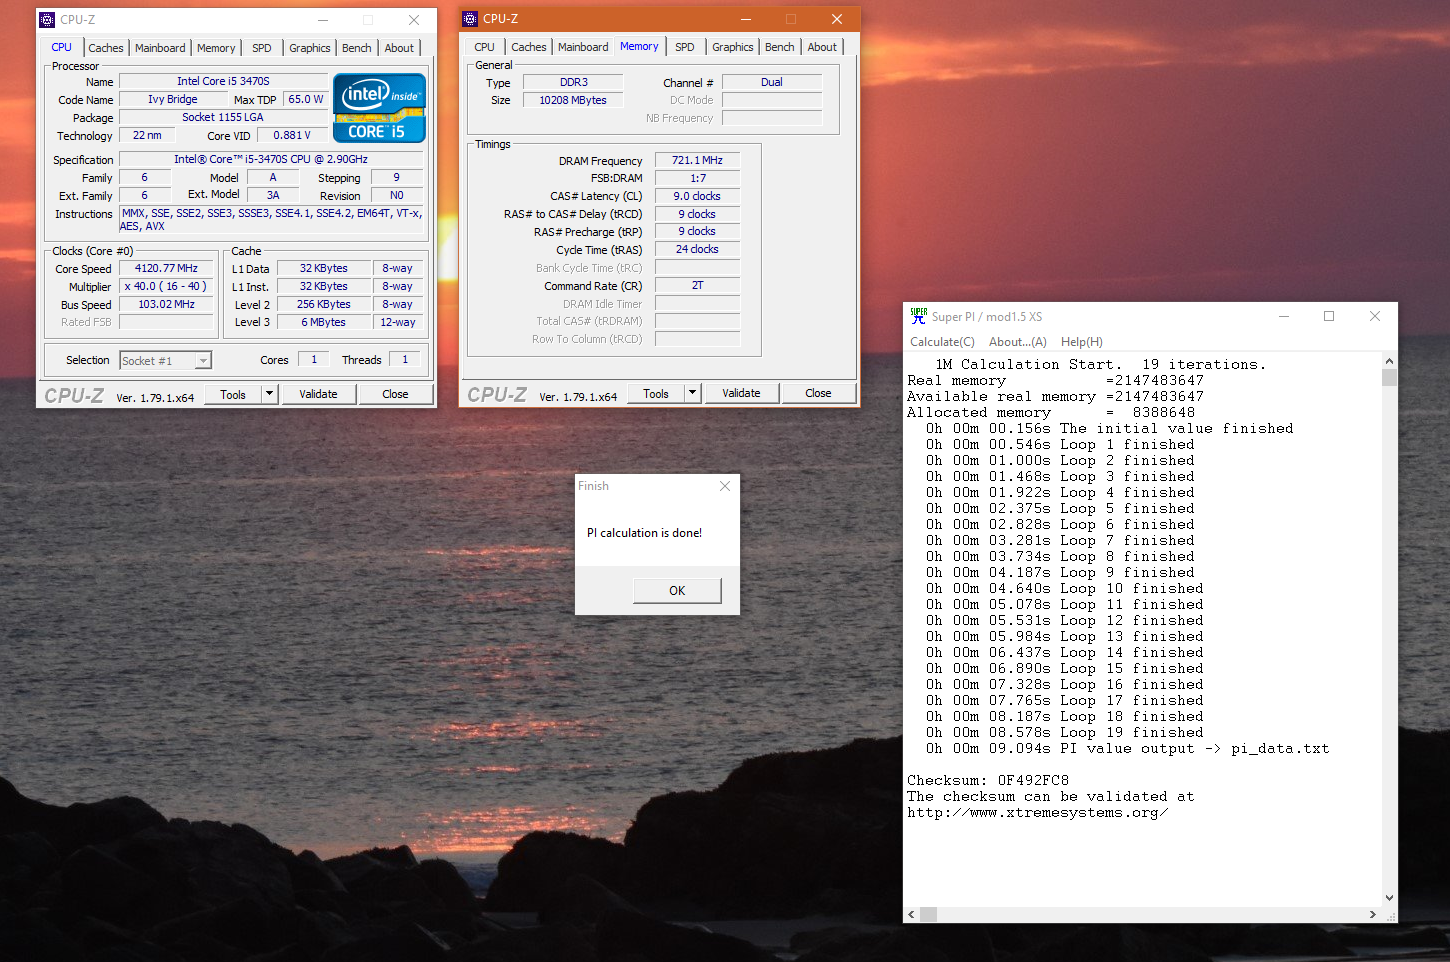Open About tab in Memory CPU-Z window
Viewport: 1450px width, 962px height.
pos(822,47)
